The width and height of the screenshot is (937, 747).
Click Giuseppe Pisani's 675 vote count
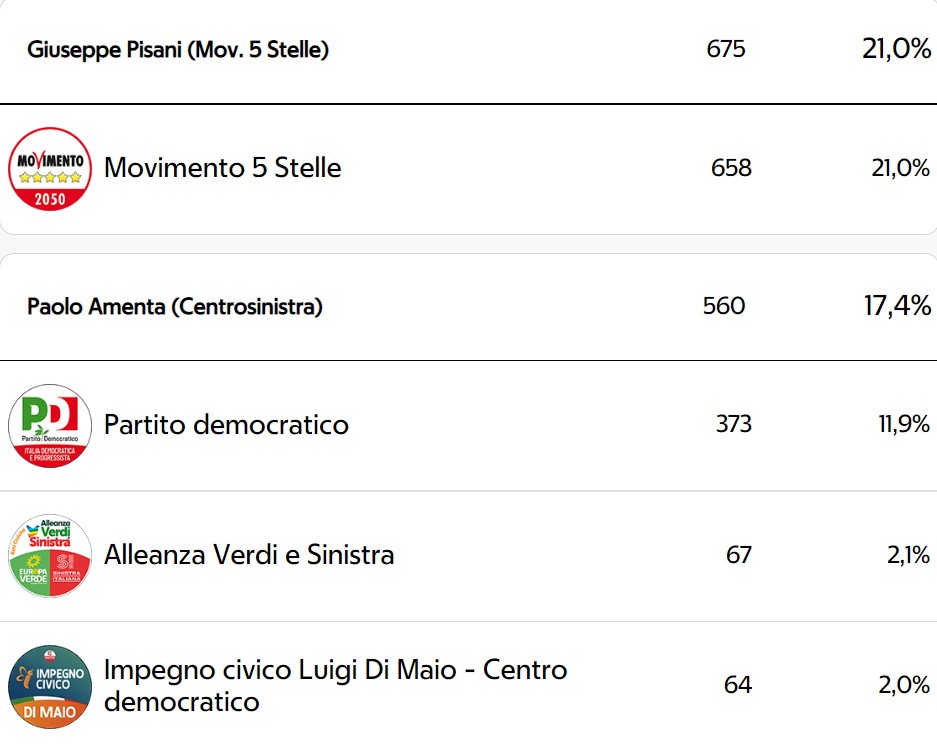point(725,49)
